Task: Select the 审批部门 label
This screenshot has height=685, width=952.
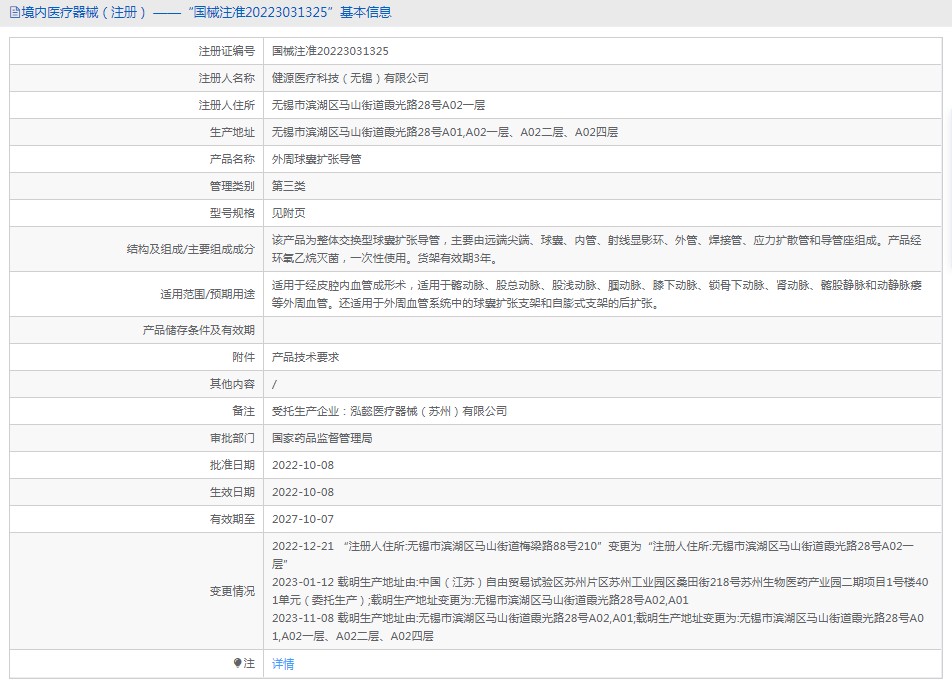Action: pyautogui.click(x=232, y=438)
